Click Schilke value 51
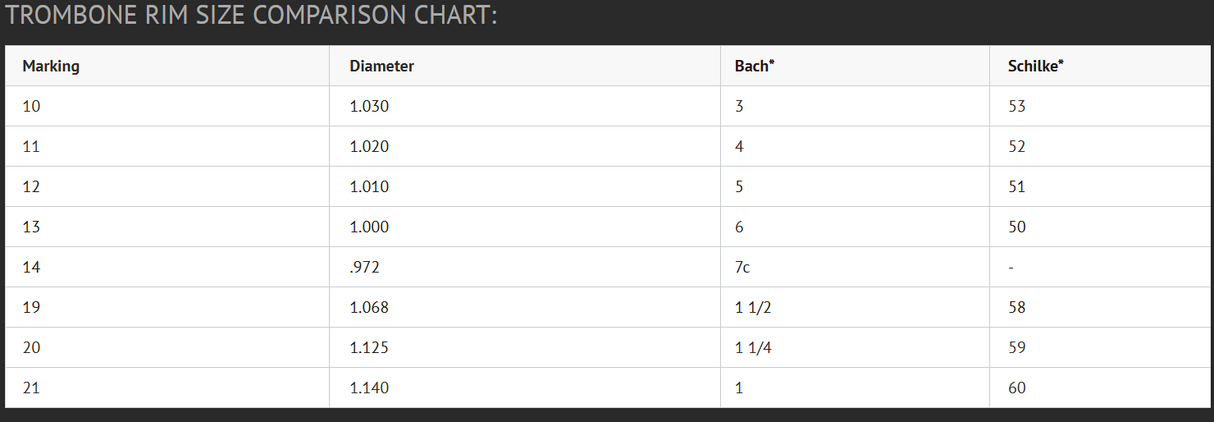This screenshot has height=422, width=1214. (1017, 187)
